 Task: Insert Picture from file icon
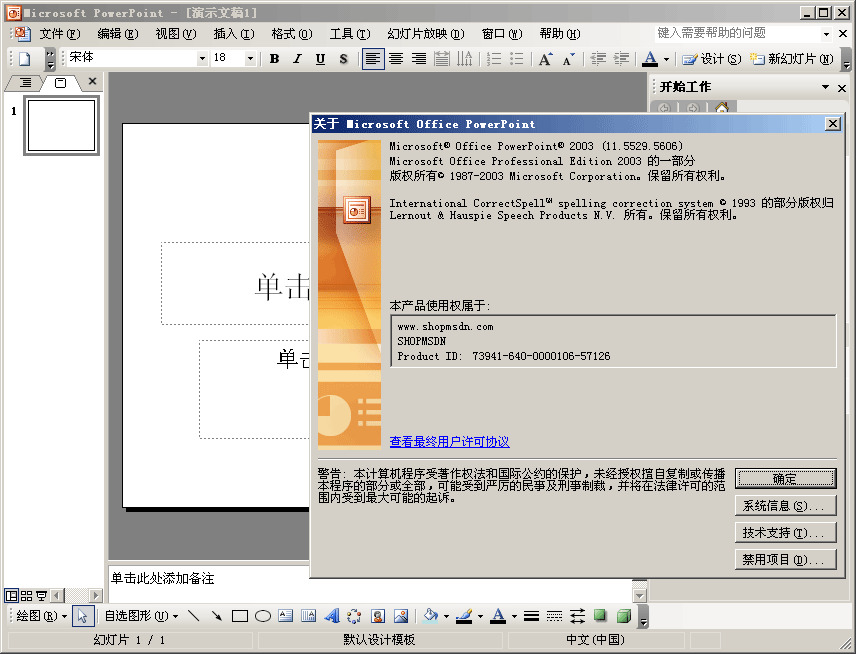click(x=401, y=616)
